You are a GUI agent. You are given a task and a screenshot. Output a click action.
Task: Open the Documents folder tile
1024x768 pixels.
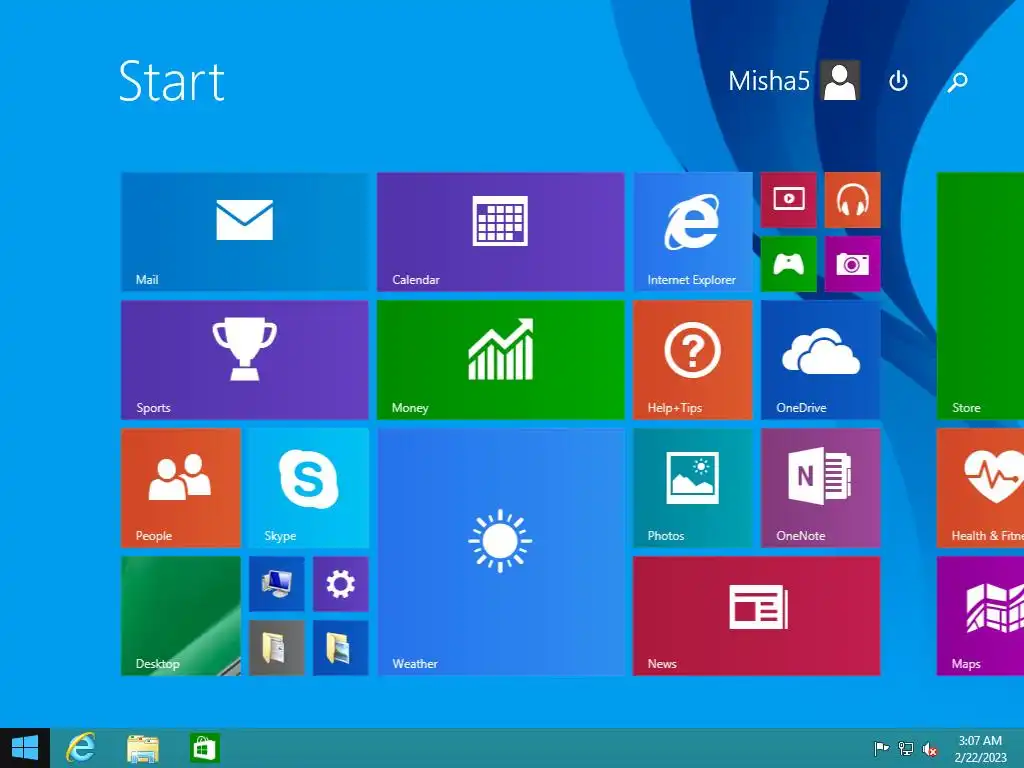pyautogui.click(x=276, y=648)
